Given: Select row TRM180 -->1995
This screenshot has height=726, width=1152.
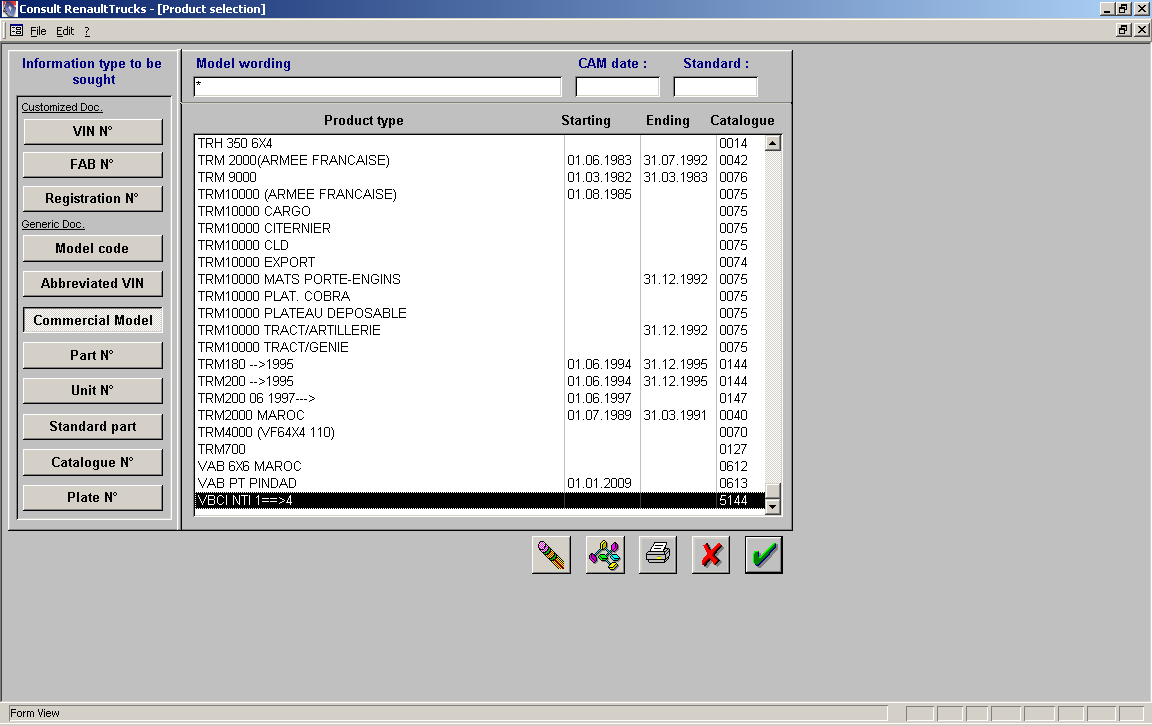Looking at the screenshot, I should point(480,364).
